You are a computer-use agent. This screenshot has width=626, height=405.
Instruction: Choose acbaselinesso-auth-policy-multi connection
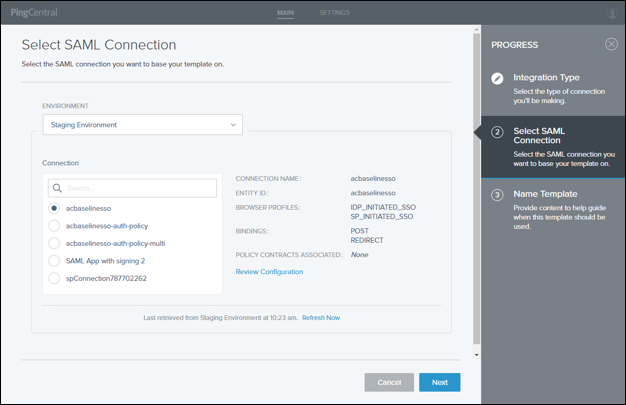click(x=54, y=243)
